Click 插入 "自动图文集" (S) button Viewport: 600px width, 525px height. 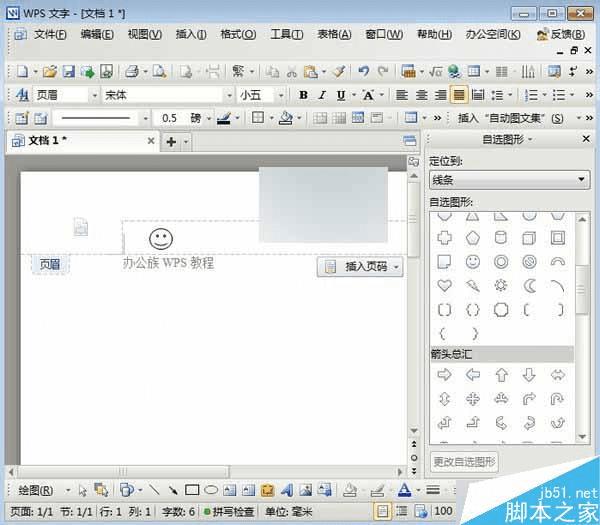(x=510, y=118)
